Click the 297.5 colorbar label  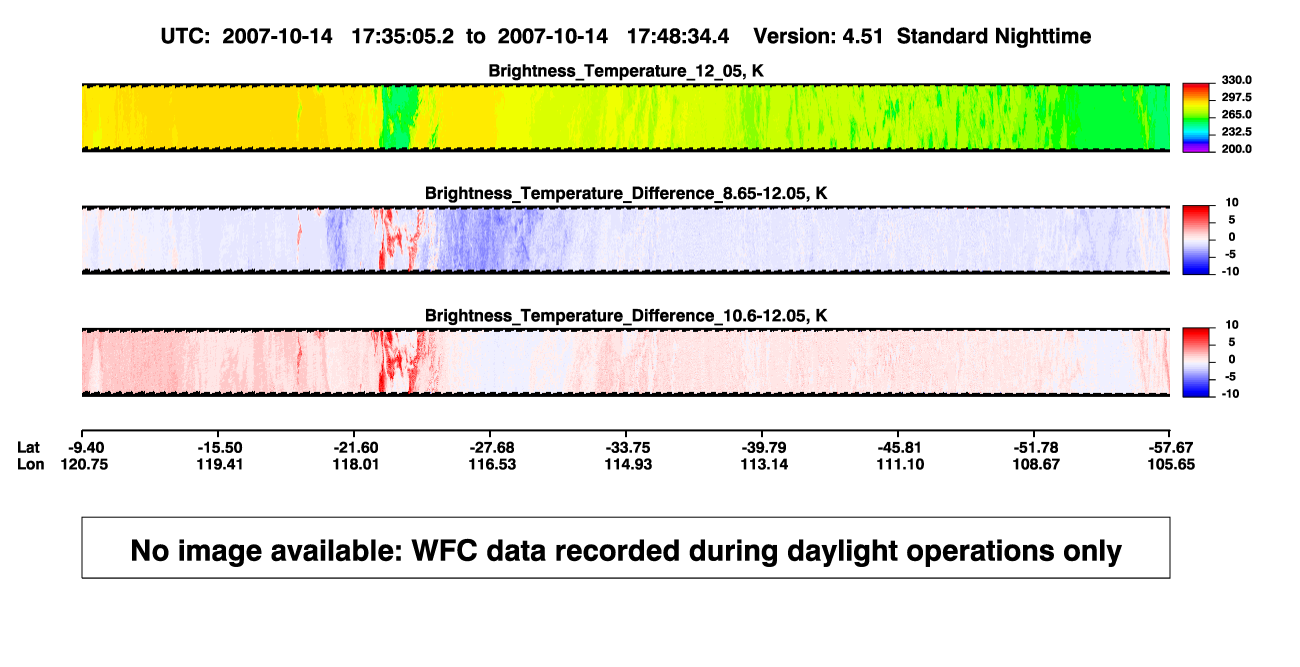[1236, 97]
